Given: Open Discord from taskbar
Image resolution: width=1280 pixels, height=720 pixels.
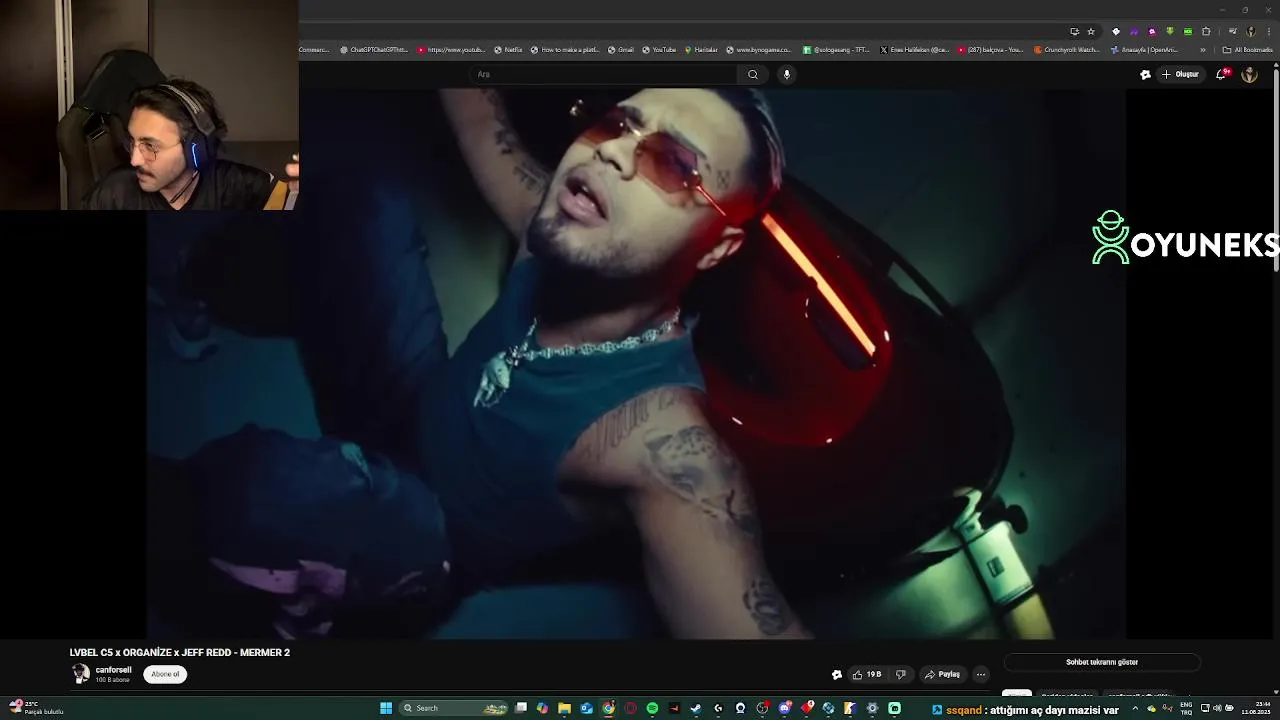Looking at the screenshot, I should point(786,708).
